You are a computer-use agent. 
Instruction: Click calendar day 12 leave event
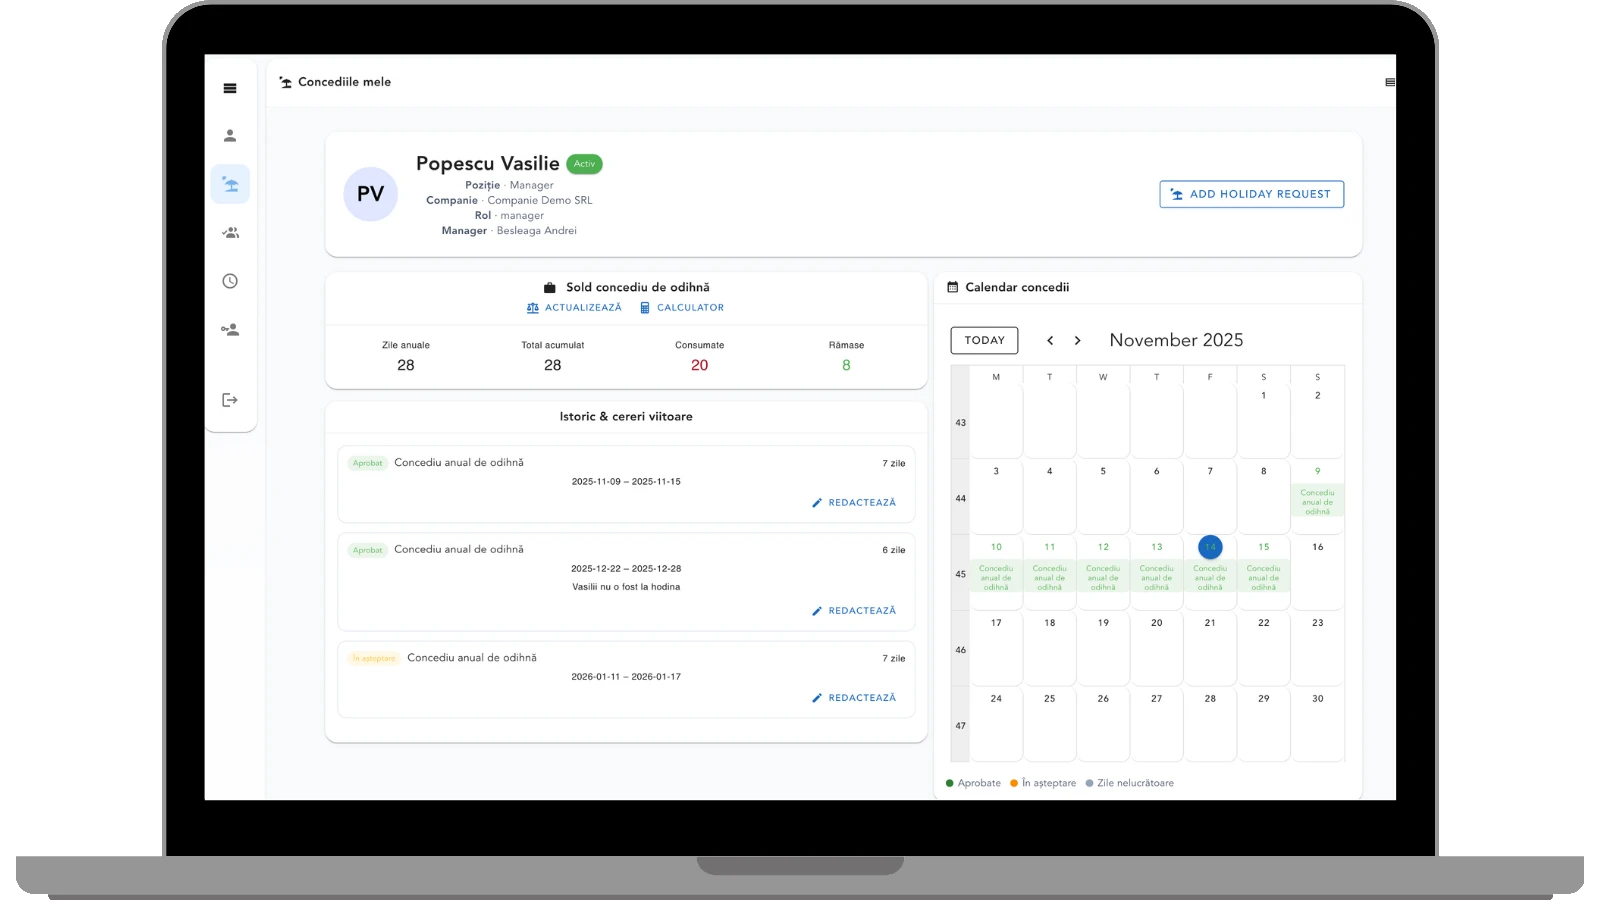click(x=1103, y=578)
